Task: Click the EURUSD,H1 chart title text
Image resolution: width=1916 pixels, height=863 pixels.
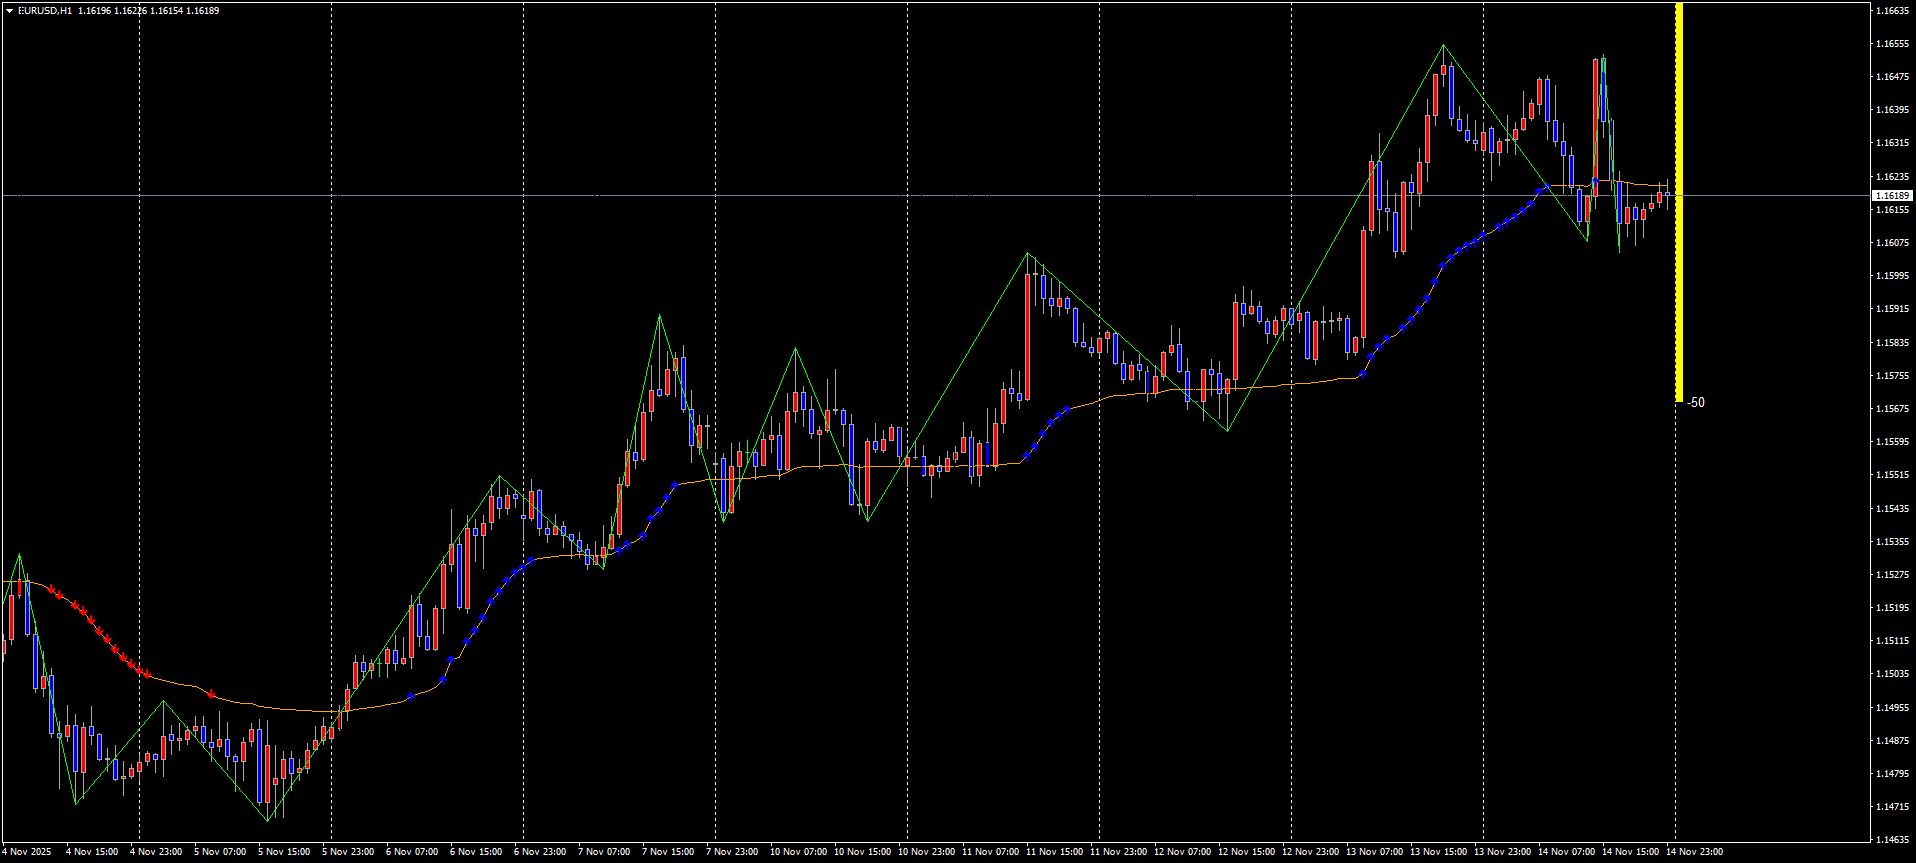Action: click(44, 11)
